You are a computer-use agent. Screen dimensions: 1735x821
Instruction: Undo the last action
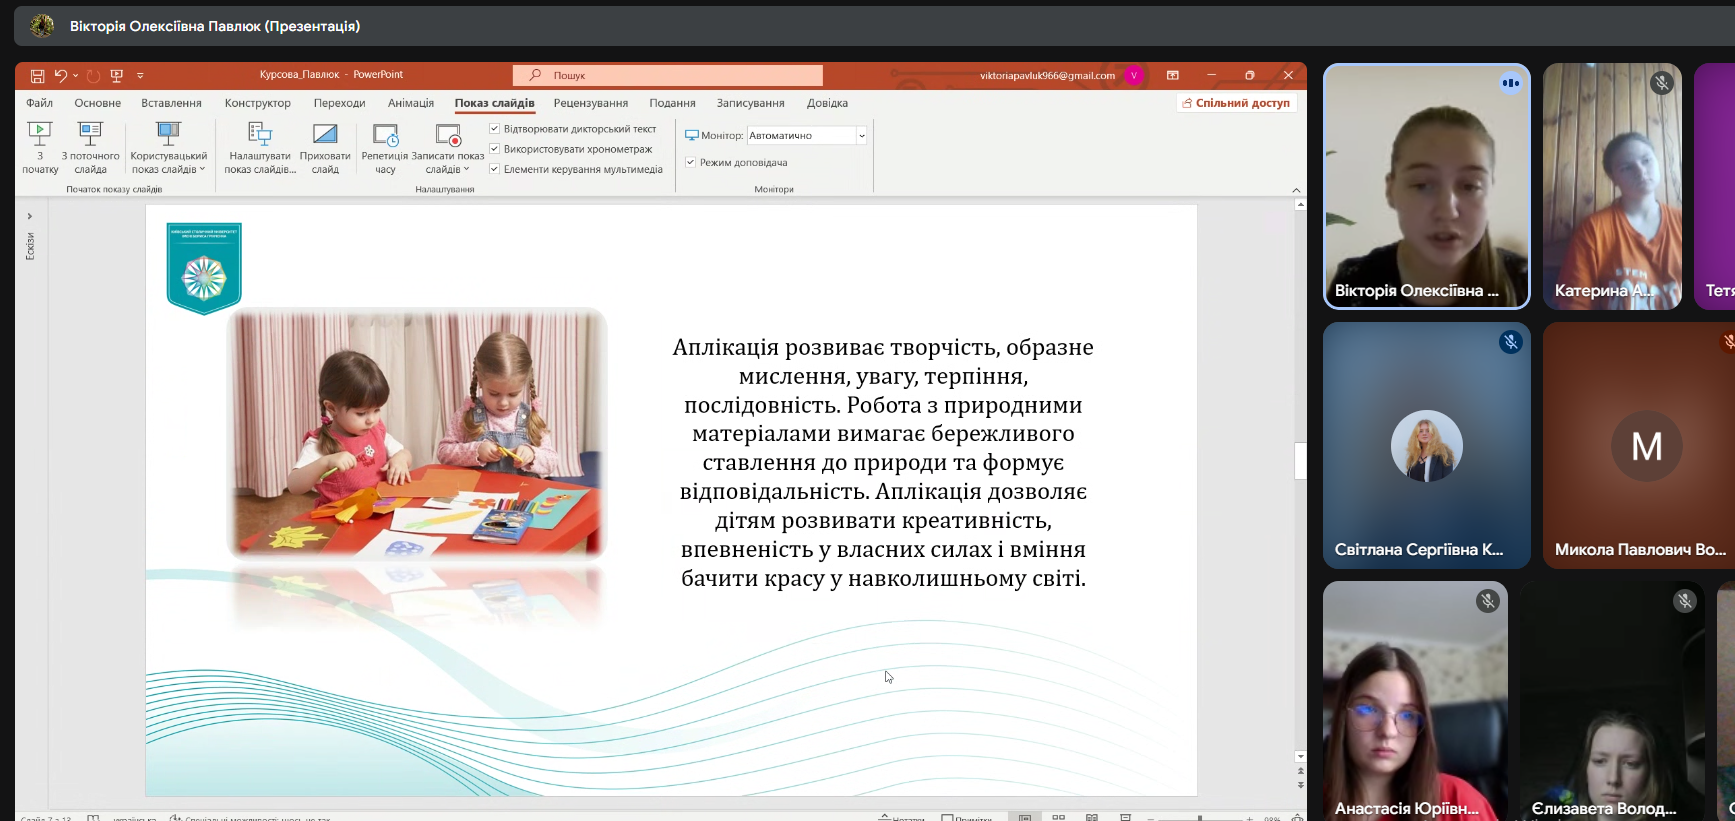[x=60, y=76]
